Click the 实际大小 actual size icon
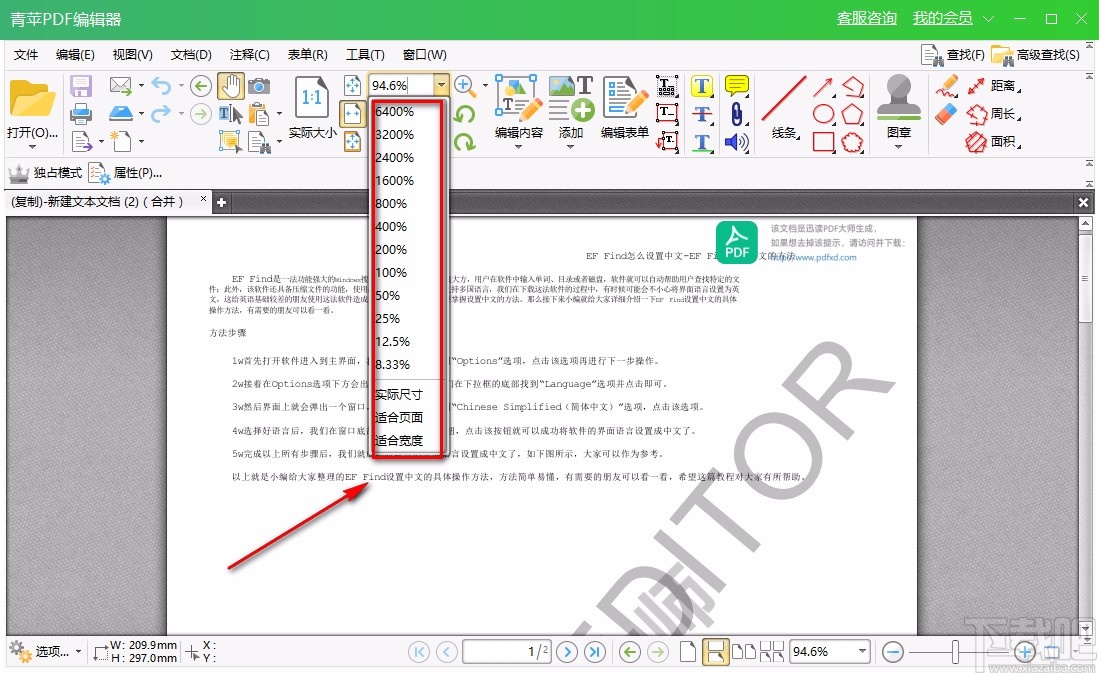The image size is (1099, 673). pos(310,98)
